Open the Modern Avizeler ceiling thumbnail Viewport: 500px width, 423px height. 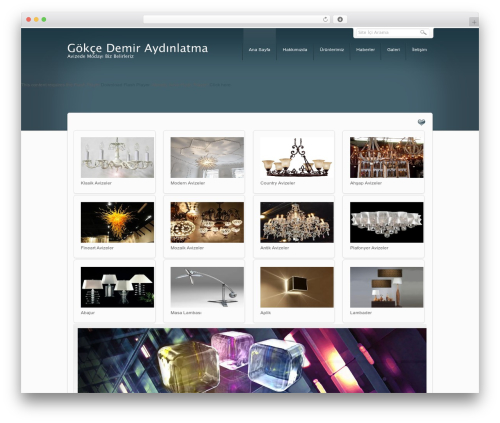click(207, 157)
